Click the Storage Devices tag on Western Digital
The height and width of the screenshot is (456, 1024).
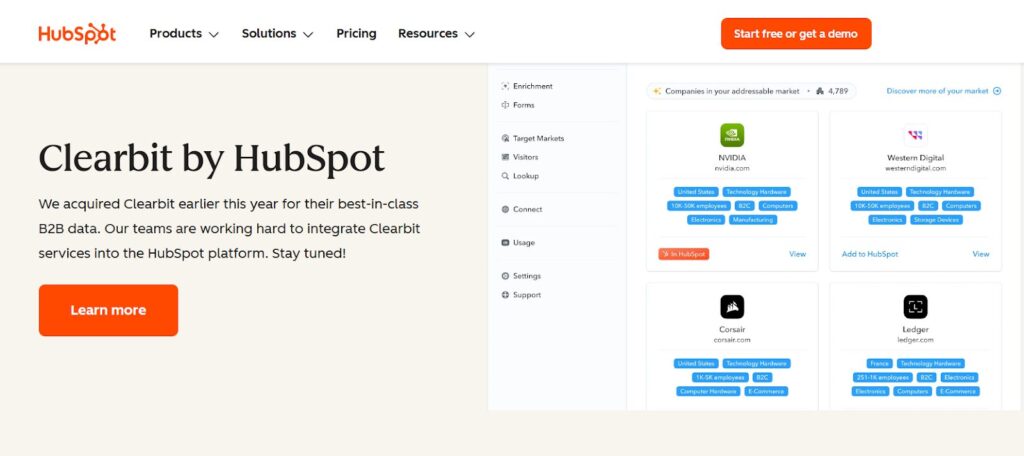[936, 220]
